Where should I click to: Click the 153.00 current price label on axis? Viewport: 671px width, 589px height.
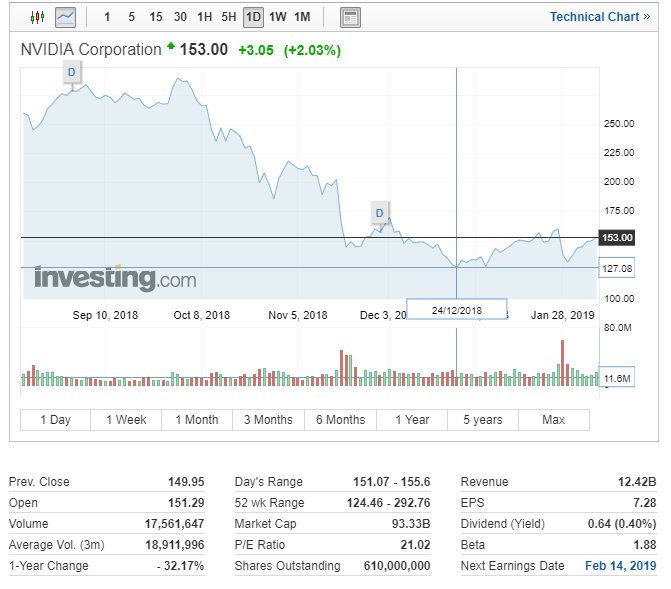pyautogui.click(x=617, y=238)
